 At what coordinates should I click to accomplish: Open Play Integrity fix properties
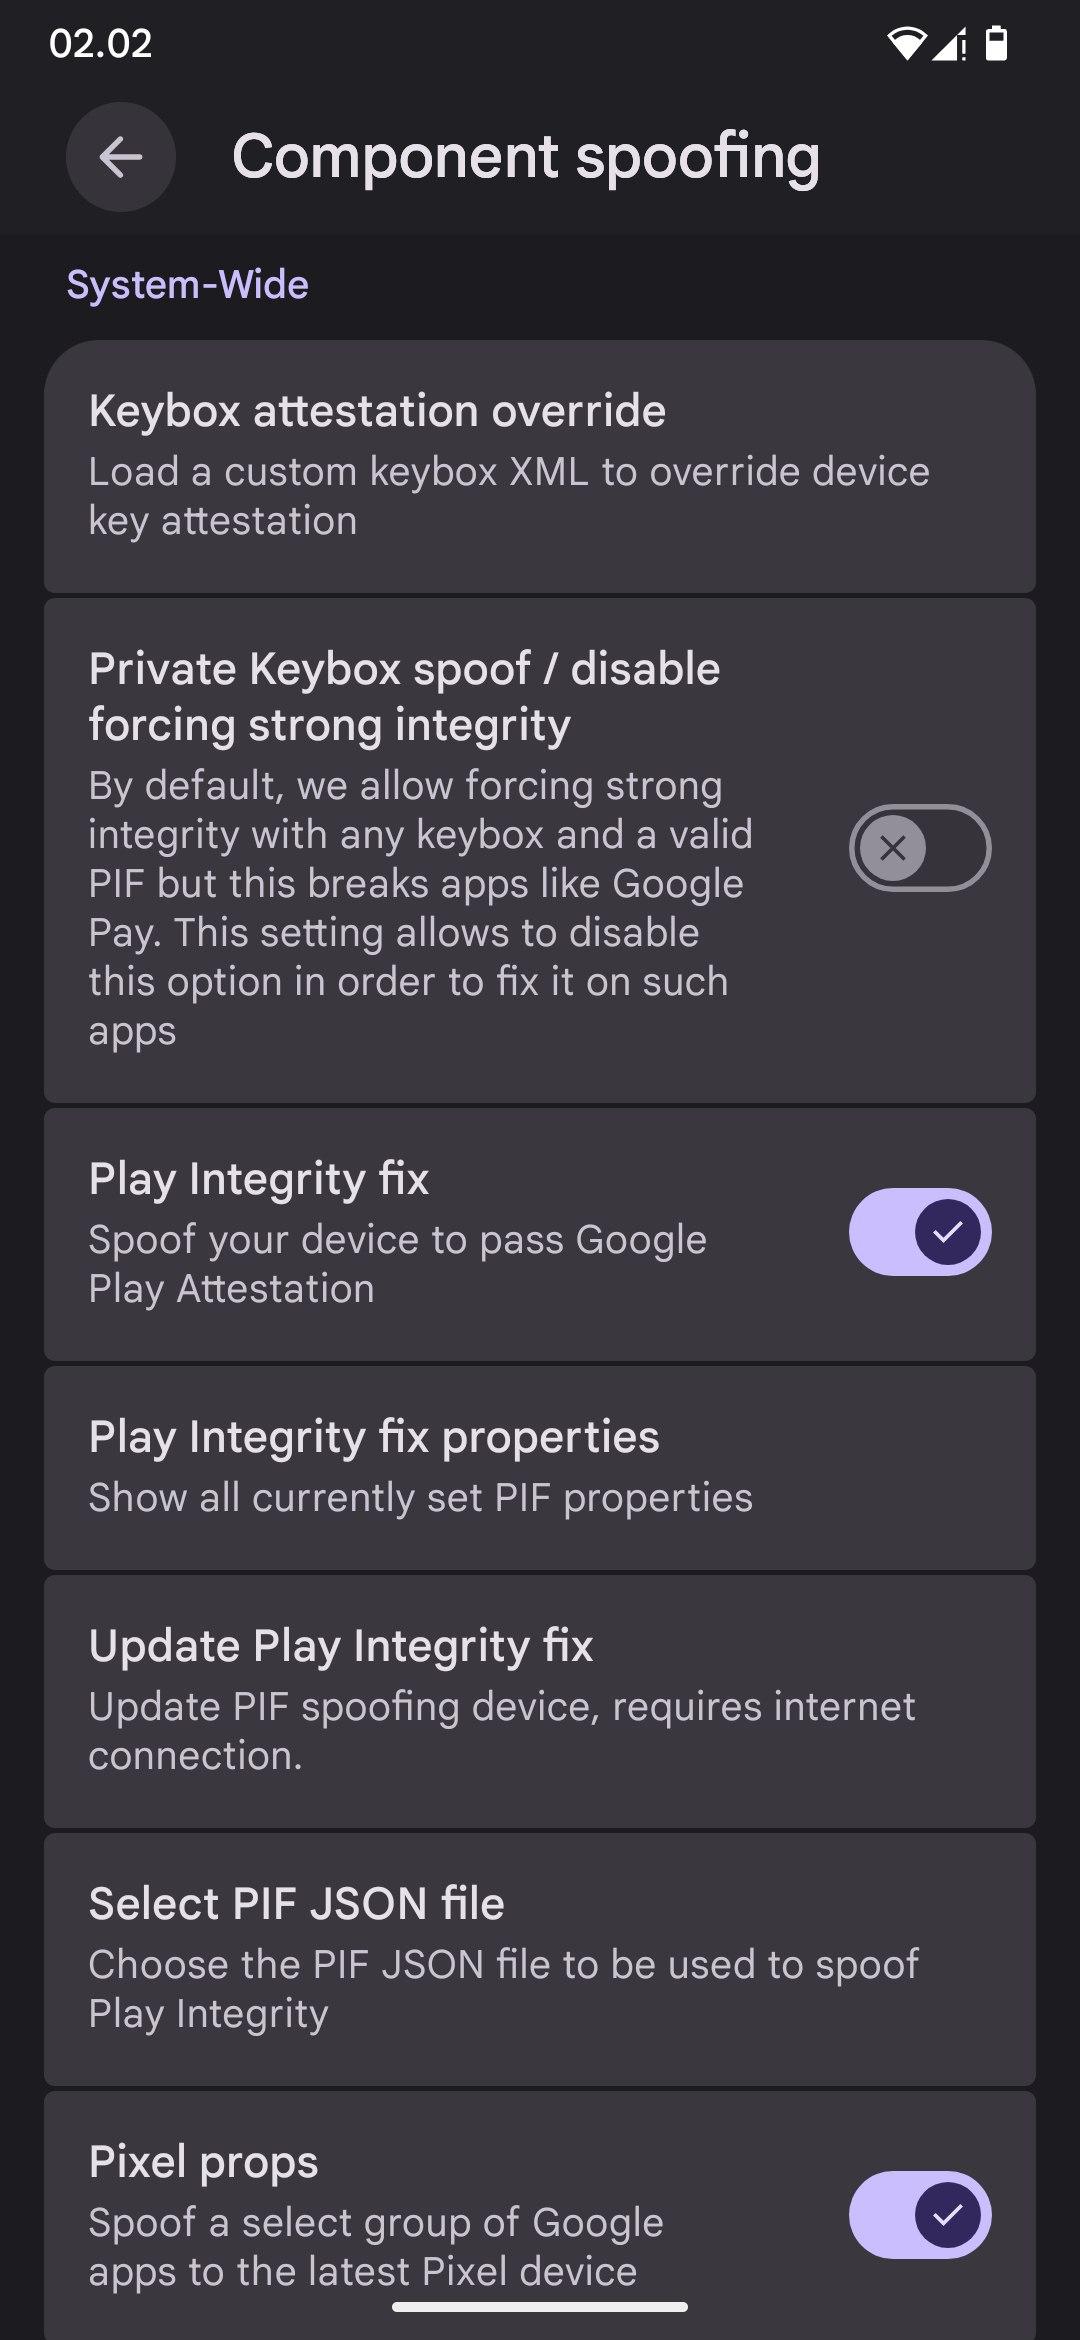tap(540, 1467)
